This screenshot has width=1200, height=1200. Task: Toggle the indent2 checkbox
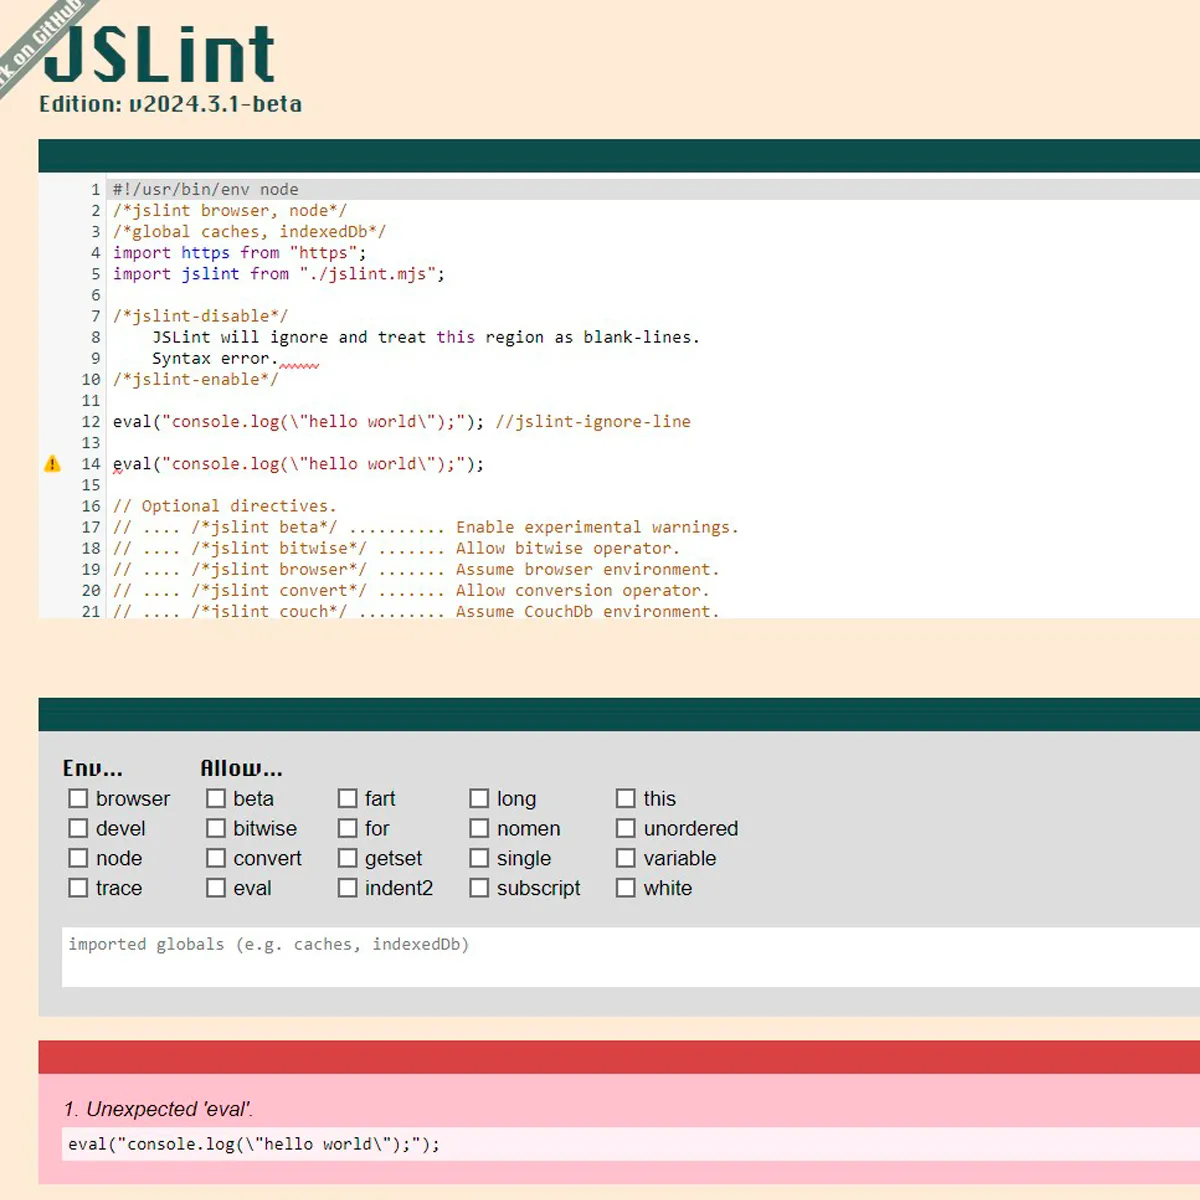[347, 888]
